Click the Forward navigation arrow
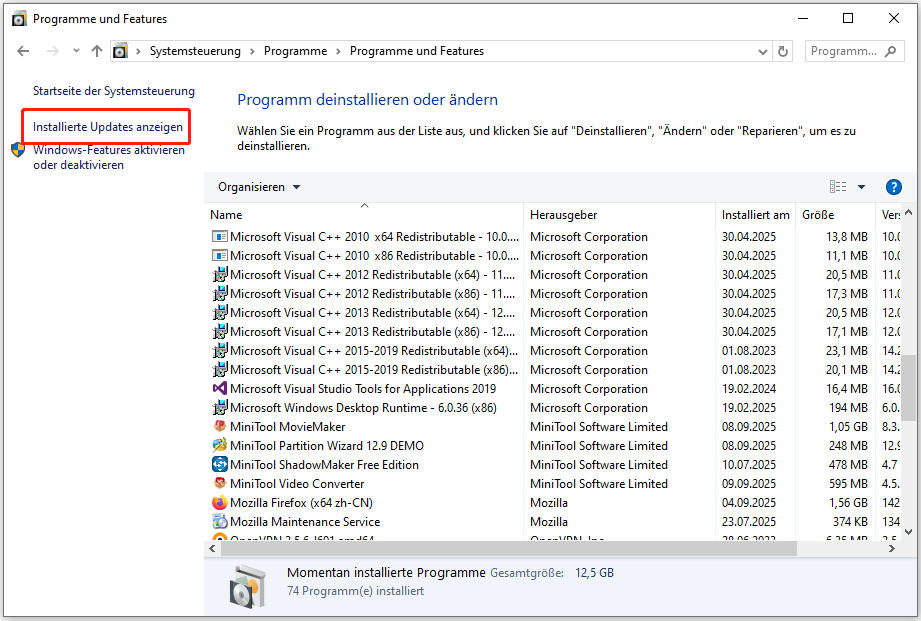Screen dimensions: 921x621 52,51
